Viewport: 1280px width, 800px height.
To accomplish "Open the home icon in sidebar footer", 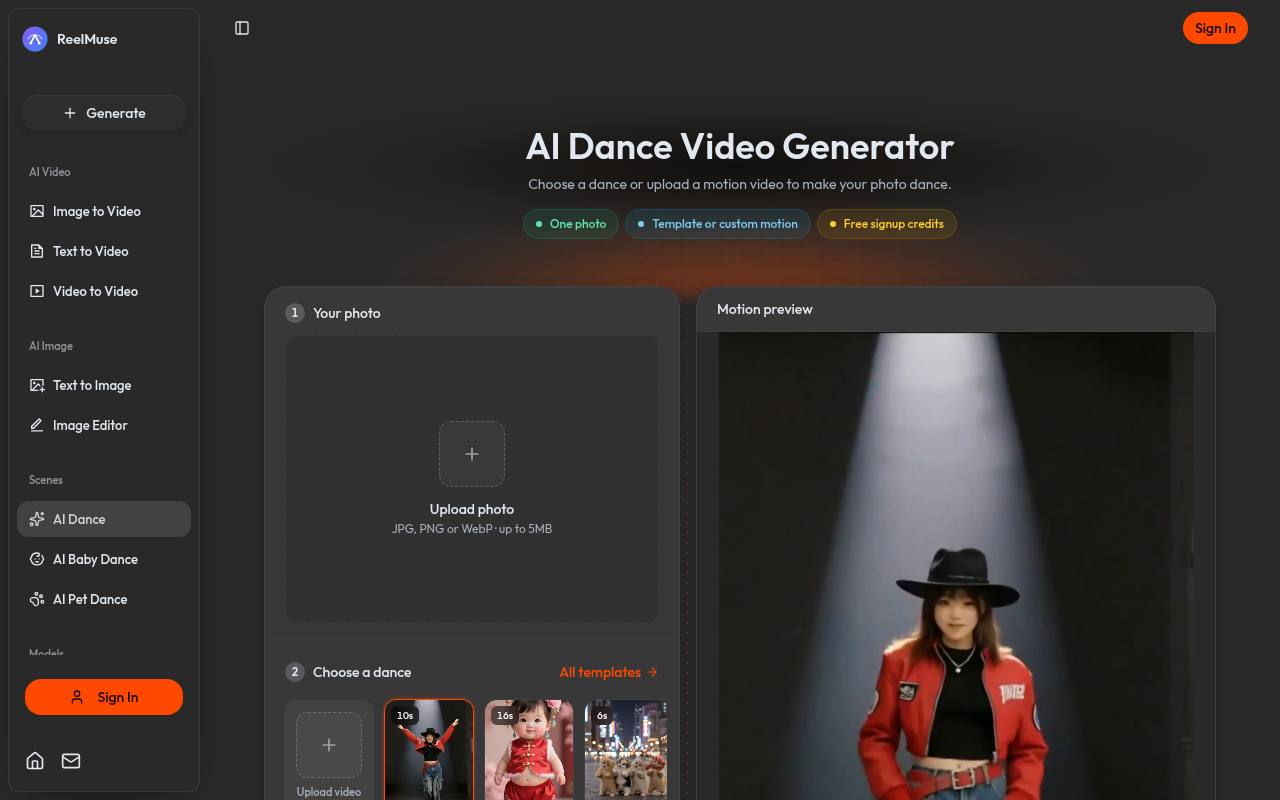I will [x=35, y=761].
